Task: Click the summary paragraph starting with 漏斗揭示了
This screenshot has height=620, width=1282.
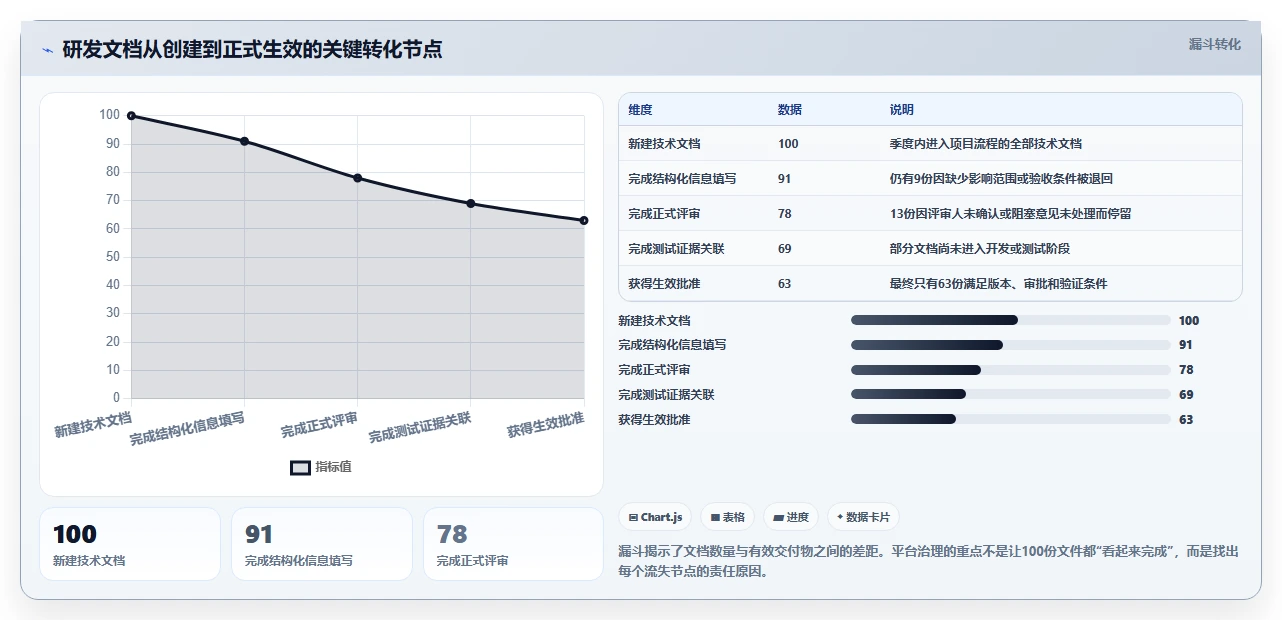Action: click(930, 561)
